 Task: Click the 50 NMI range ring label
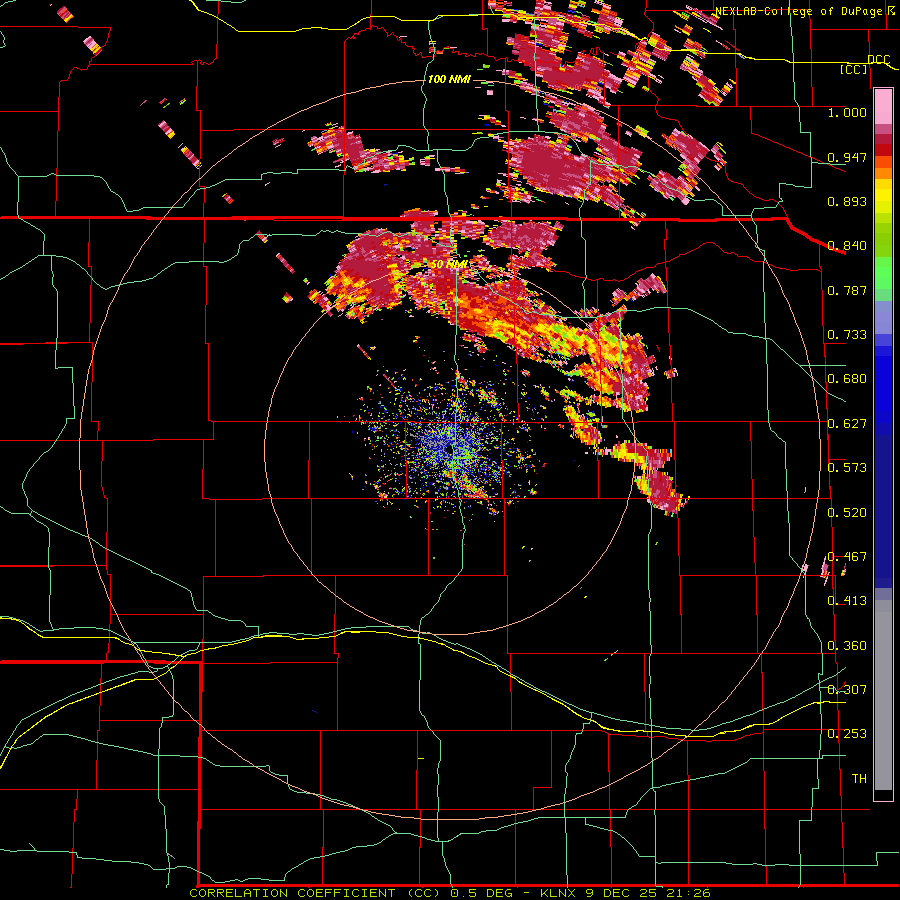click(448, 265)
